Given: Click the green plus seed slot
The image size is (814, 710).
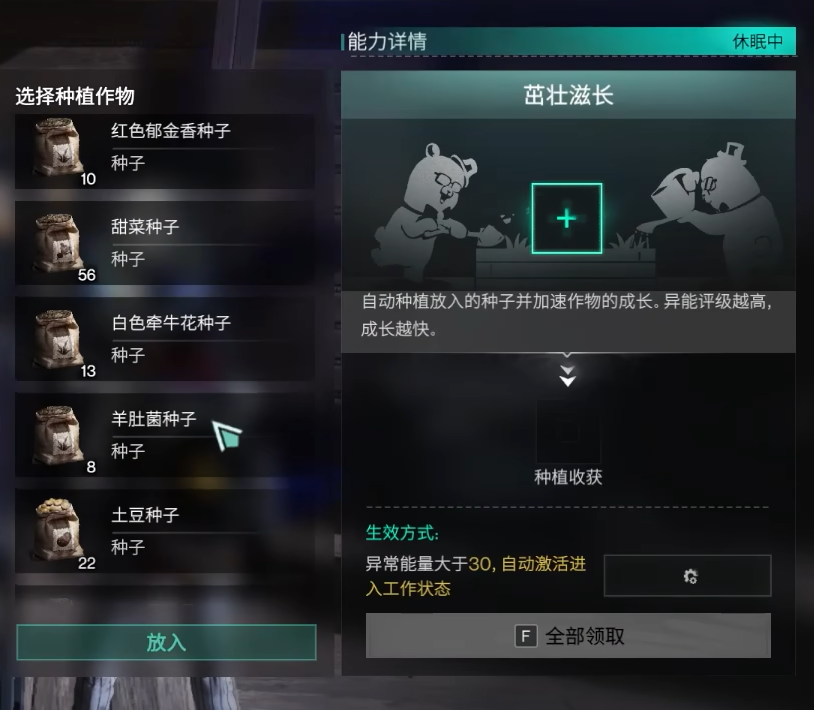Looking at the screenshot, I should tap(566, 218).
